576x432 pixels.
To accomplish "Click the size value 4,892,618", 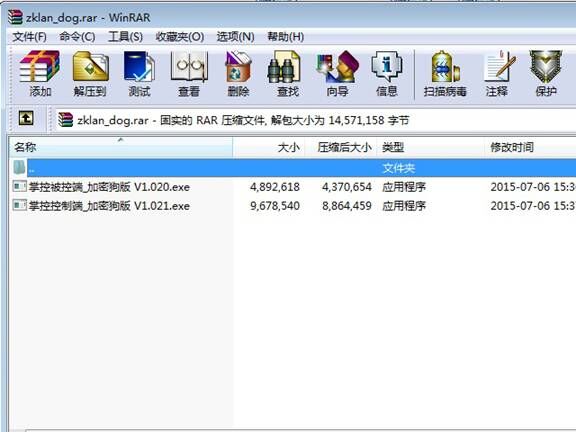I will pyautogui.click(x=275, y=187).
